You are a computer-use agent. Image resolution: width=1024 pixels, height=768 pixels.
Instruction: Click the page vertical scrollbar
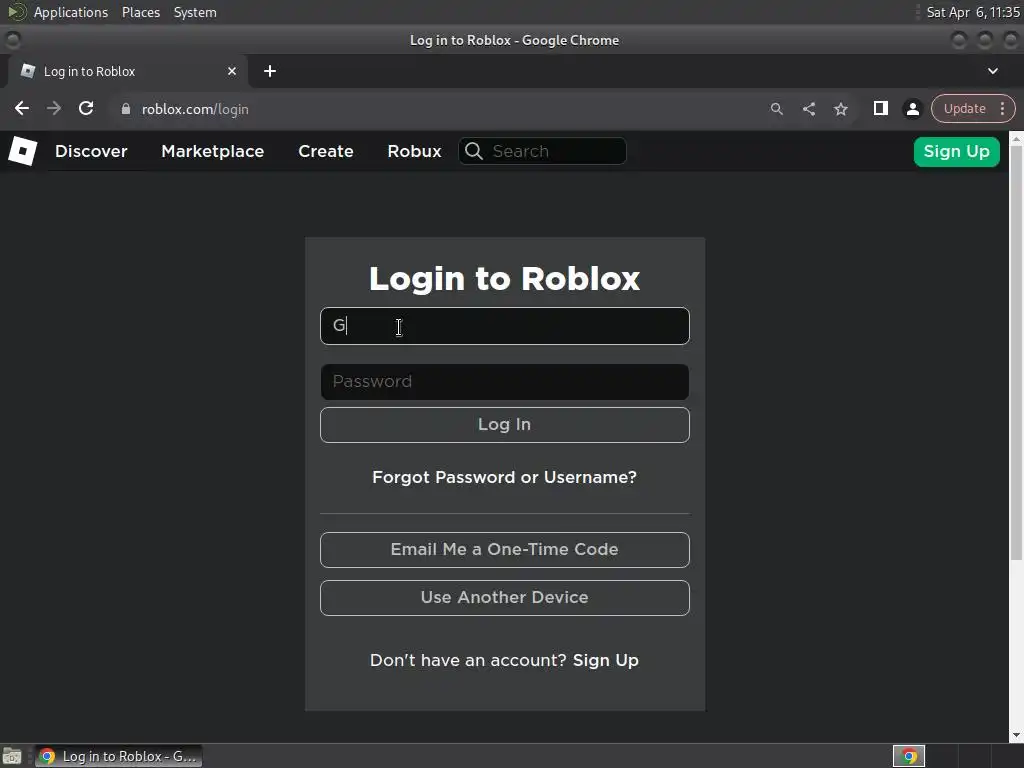tap(1016, 353)
